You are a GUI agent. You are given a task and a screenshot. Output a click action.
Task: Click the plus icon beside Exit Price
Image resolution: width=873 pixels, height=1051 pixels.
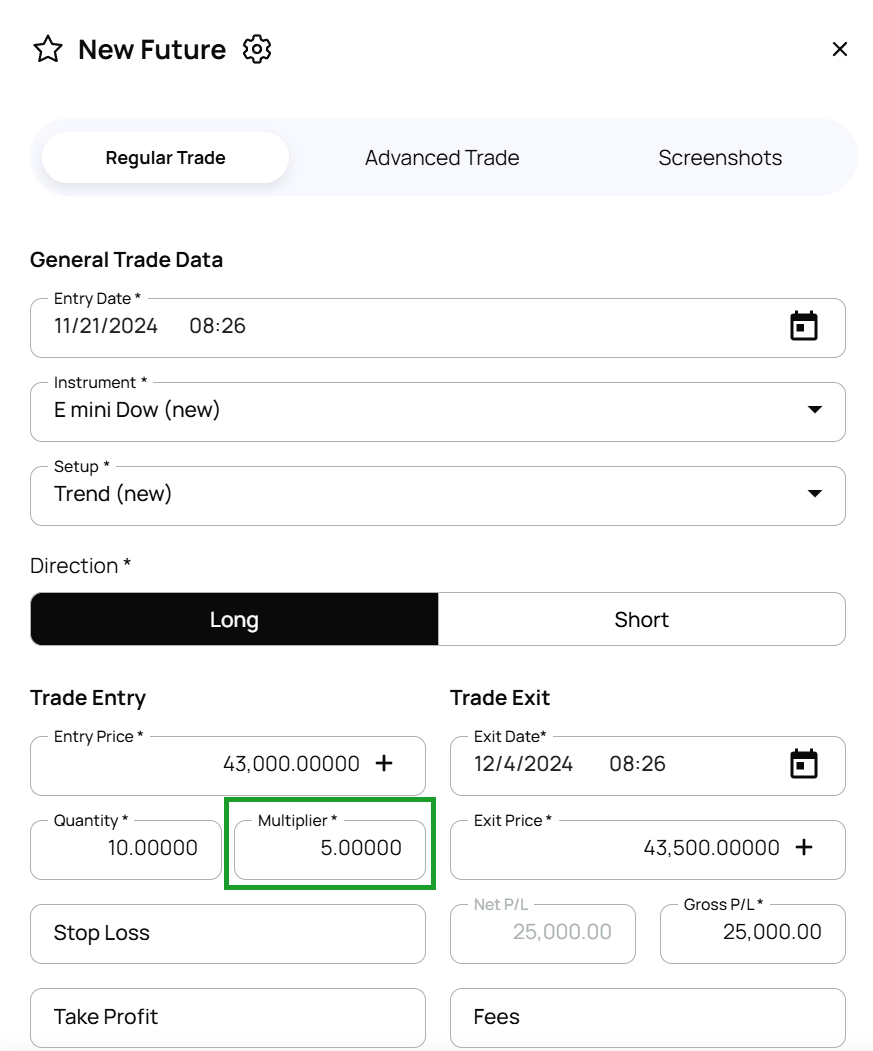[804, 848]
